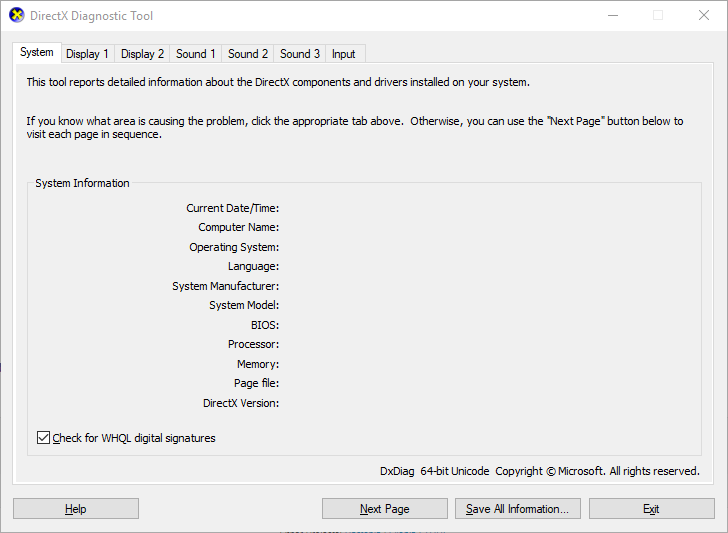Click the DirectX logo icon in title bar
728x533 pixels.
coord(17,15)
